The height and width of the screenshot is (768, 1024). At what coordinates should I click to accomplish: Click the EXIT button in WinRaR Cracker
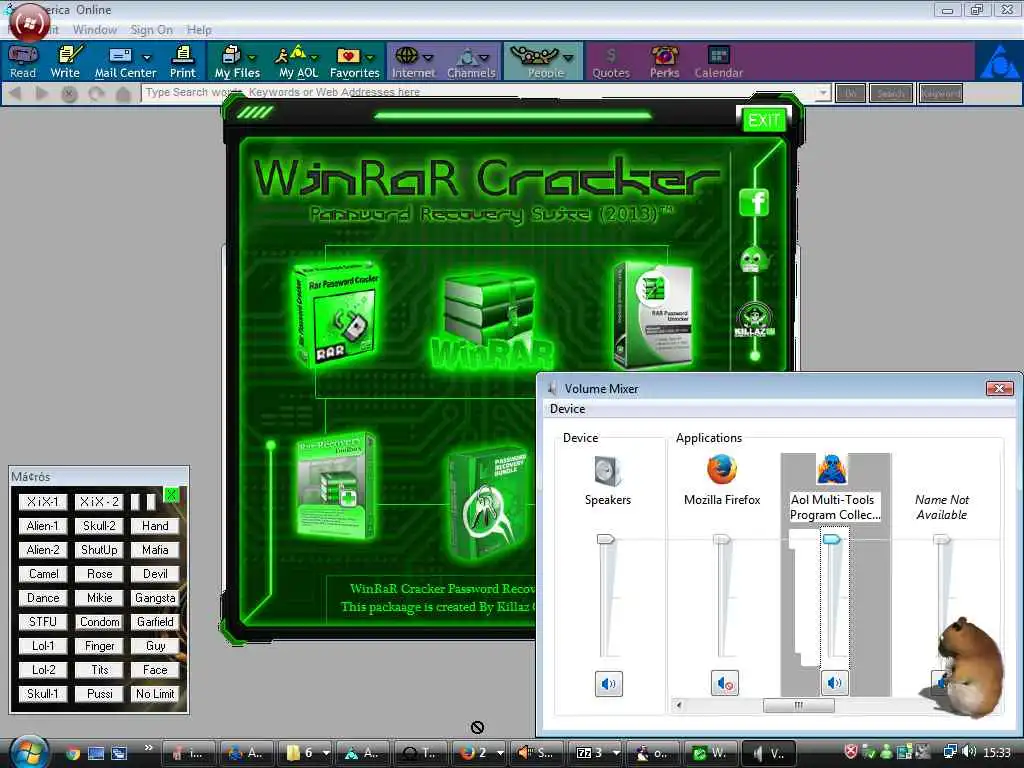(x=763, y=120)
